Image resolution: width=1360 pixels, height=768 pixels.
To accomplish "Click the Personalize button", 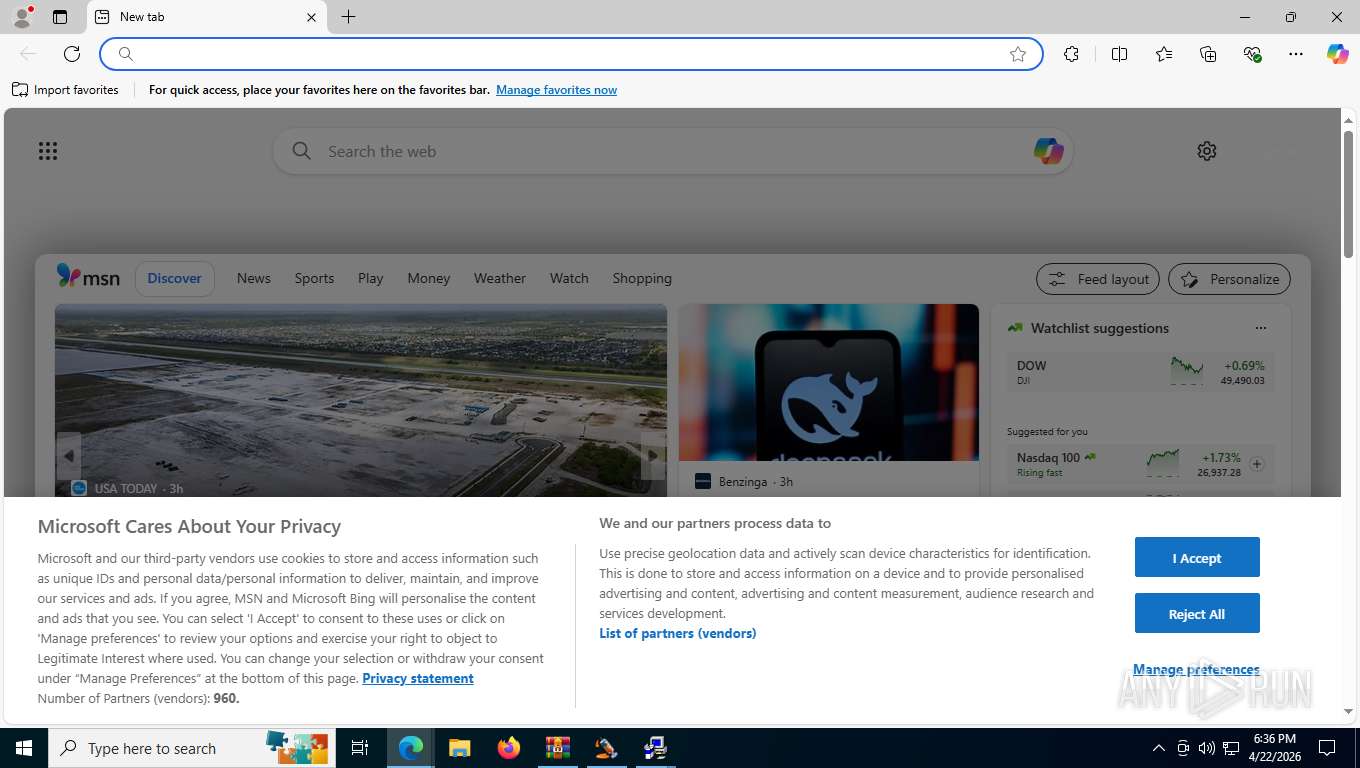I will [x=1229, y=279].
